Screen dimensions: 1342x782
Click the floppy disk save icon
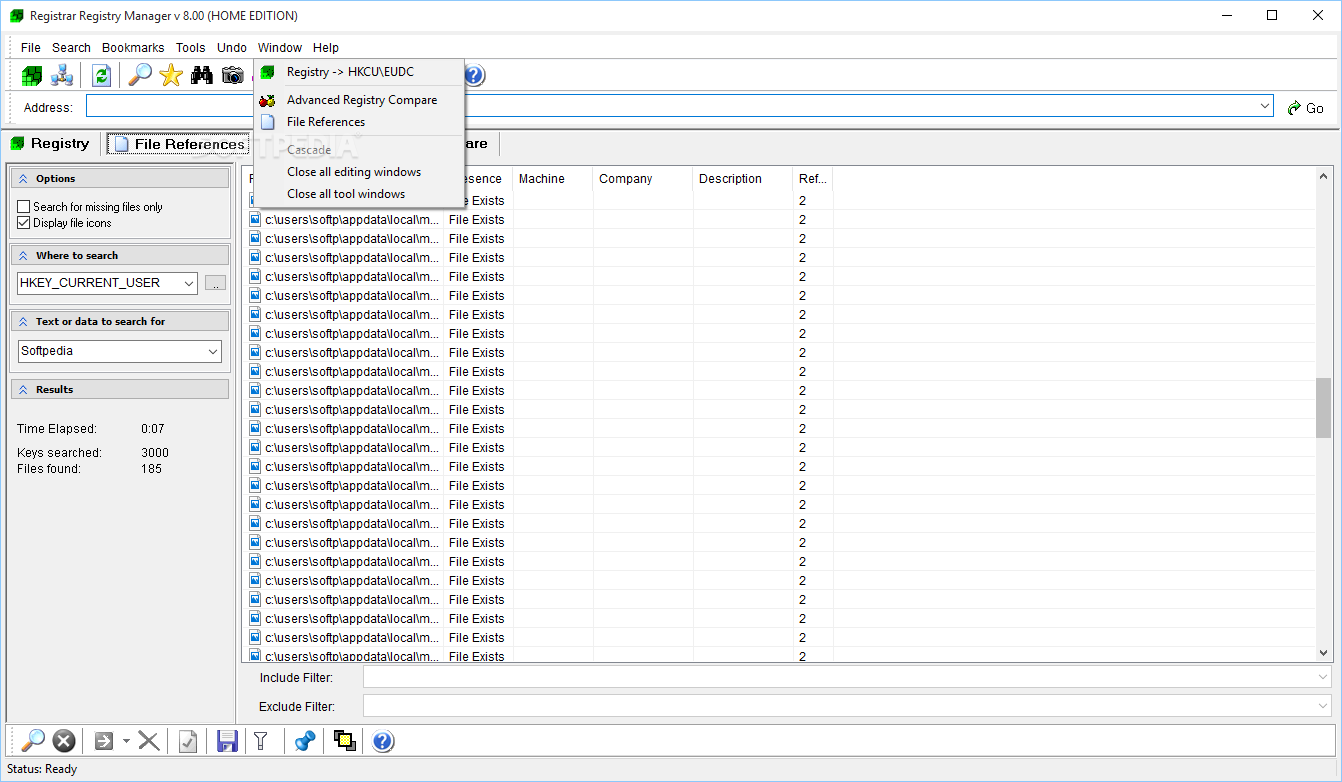(x=227, y=741)
